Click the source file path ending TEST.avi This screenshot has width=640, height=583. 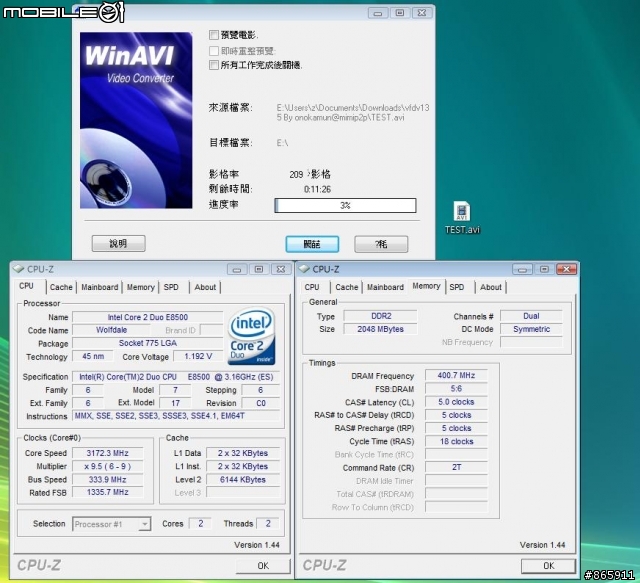click(353, 113)
